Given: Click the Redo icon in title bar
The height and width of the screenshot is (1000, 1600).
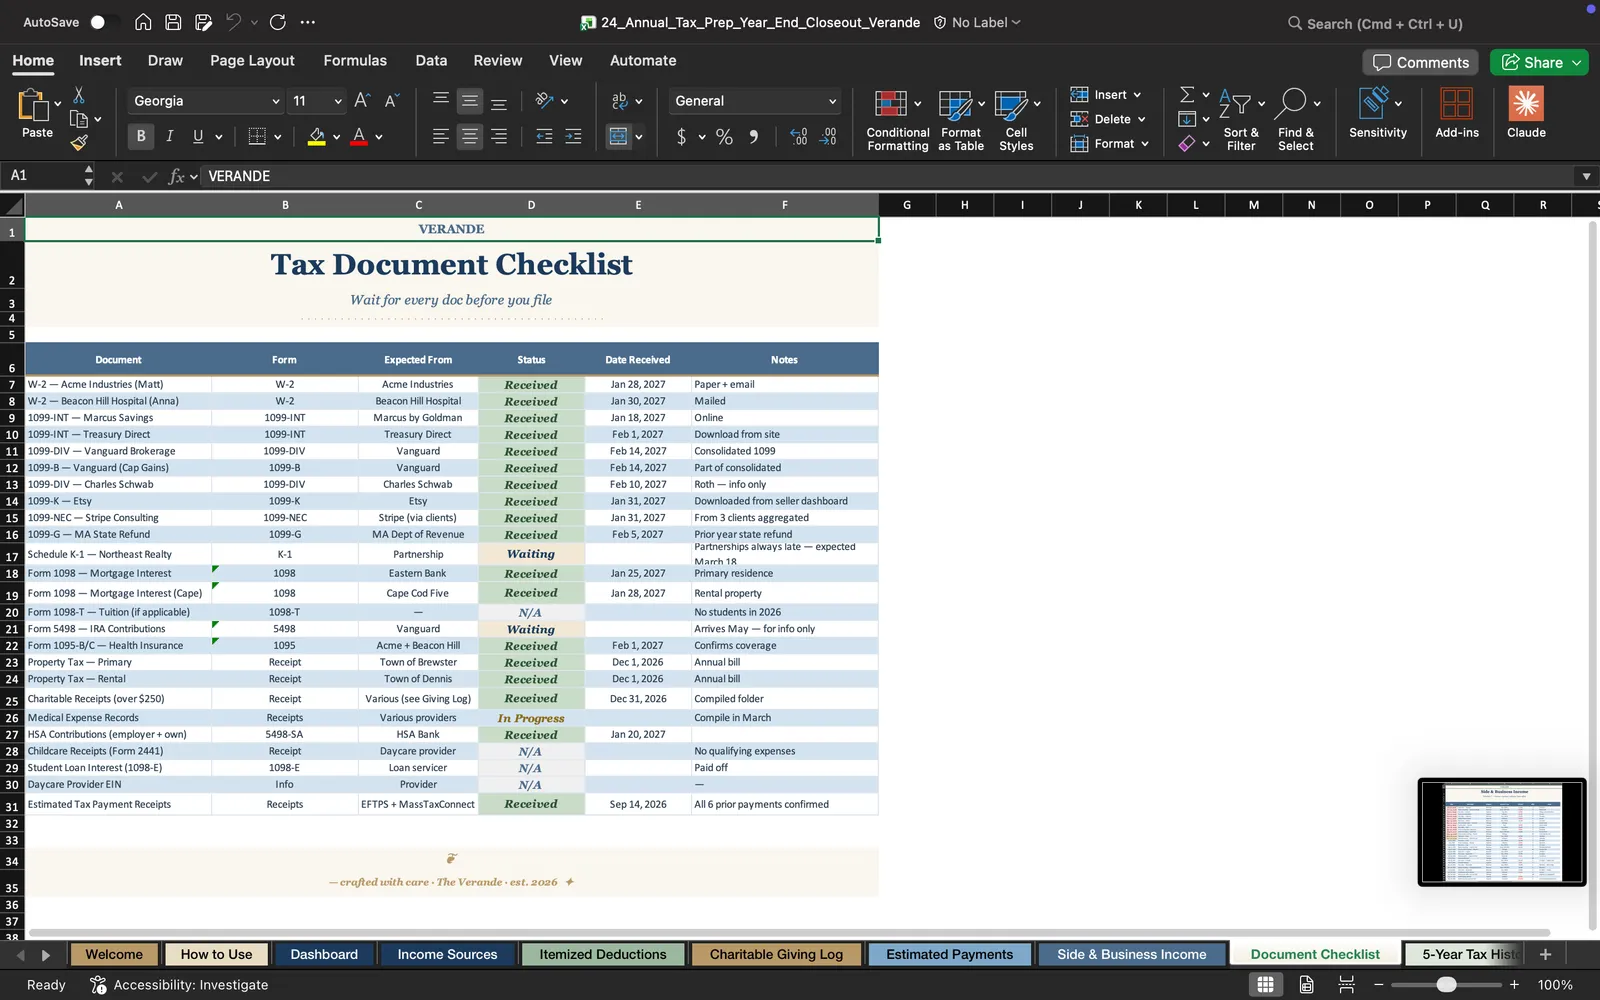Looking at the screenshot, I should click(x=278, y=22).
